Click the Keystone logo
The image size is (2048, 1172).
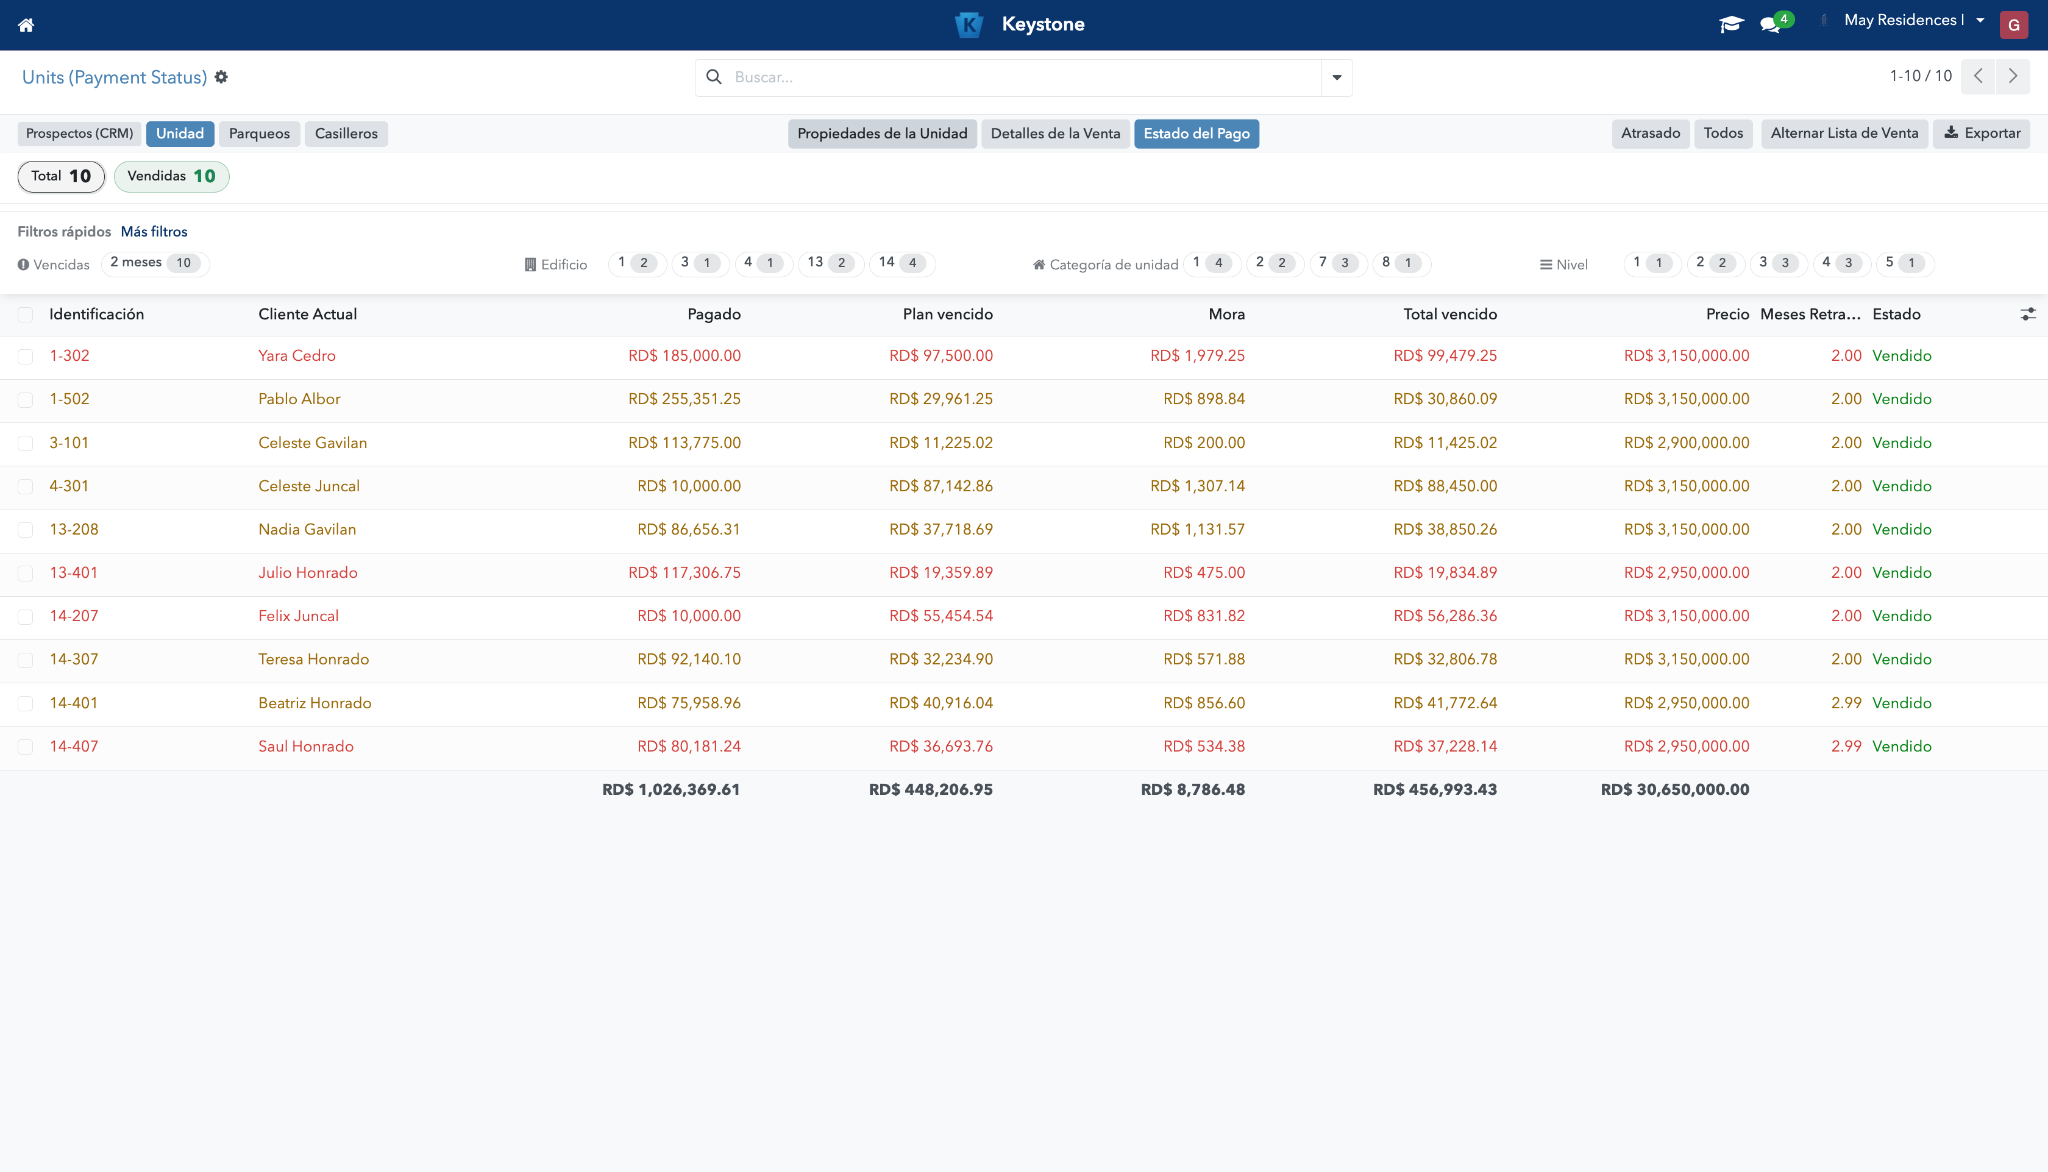pos(969,24)
